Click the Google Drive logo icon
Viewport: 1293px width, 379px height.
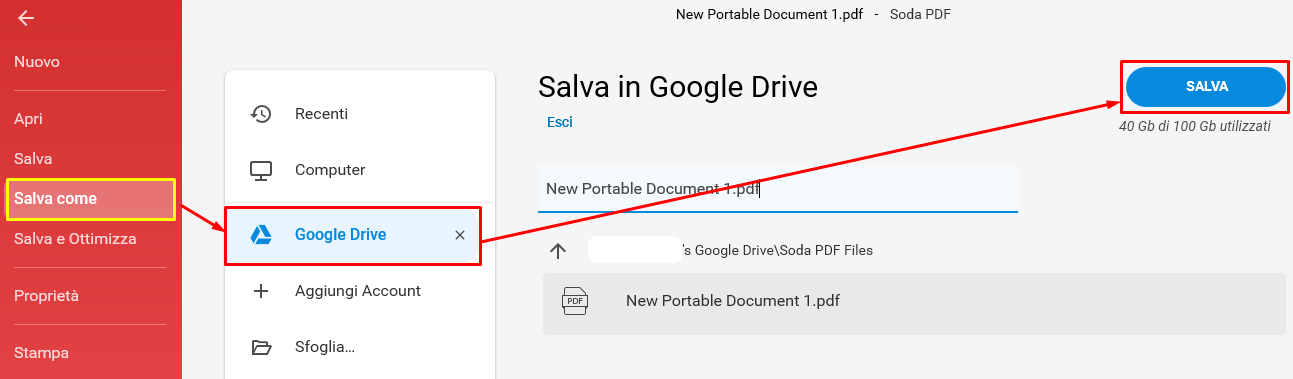(x=261, y=235)
